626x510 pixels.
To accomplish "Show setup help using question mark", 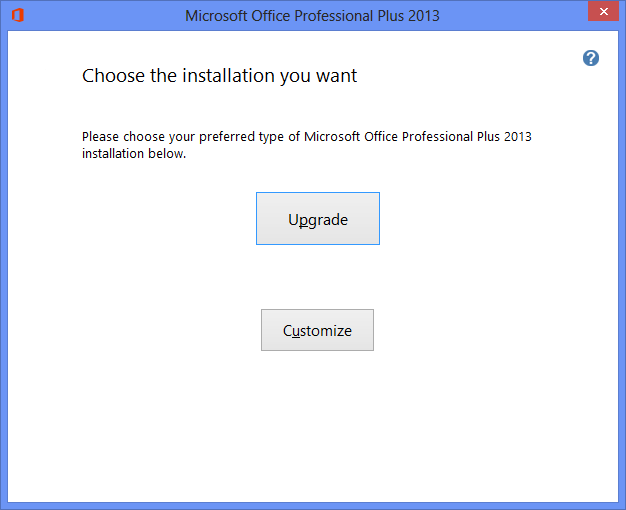I will click(x=591, y=58).
